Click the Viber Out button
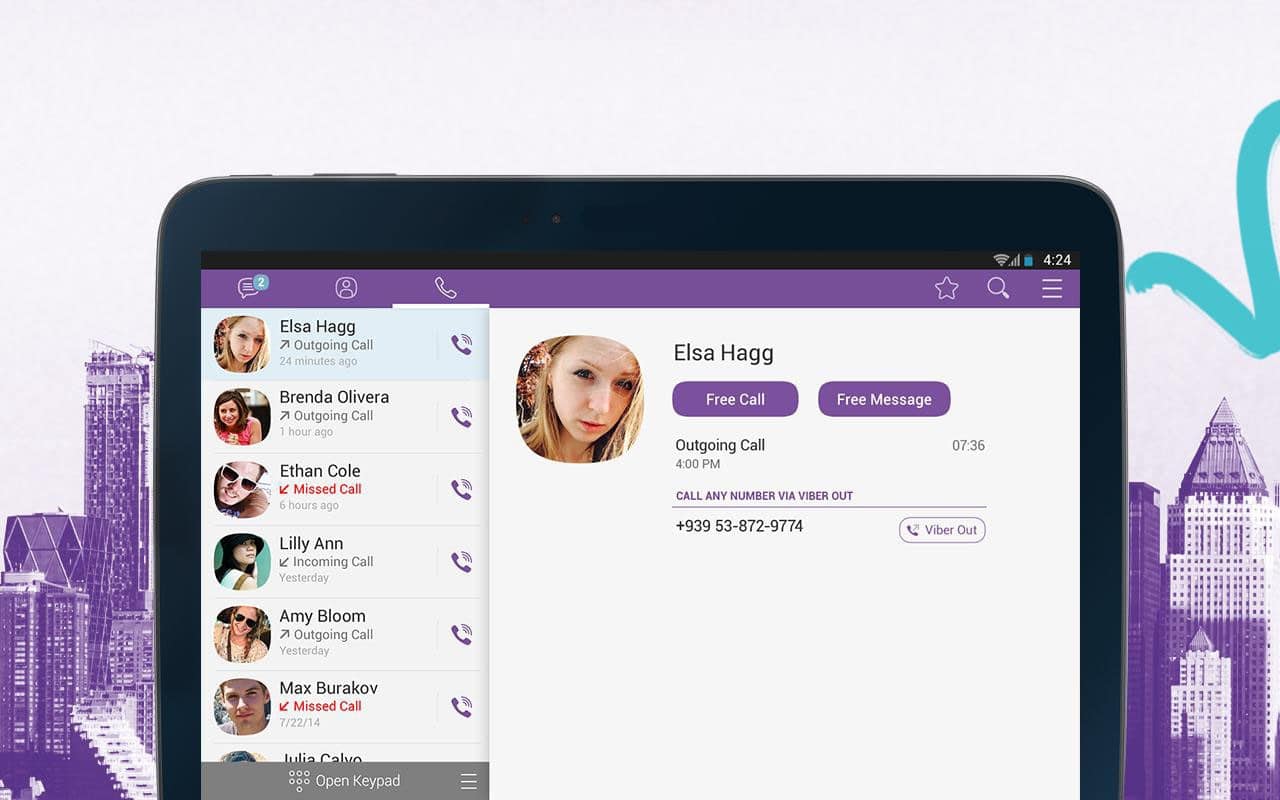Screen dimensions: 1280x800 pyautogui.click(x=942, y=530)
